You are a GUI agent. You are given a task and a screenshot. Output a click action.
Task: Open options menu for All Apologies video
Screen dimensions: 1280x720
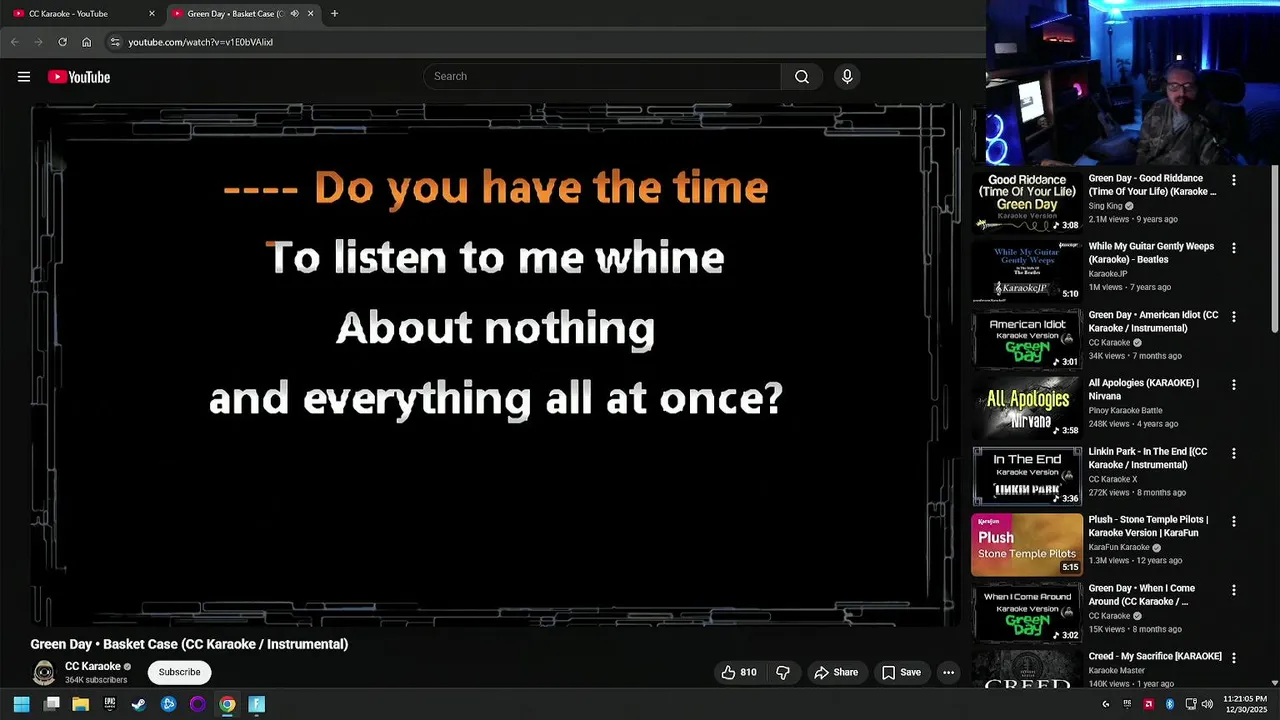(1233, 384)
